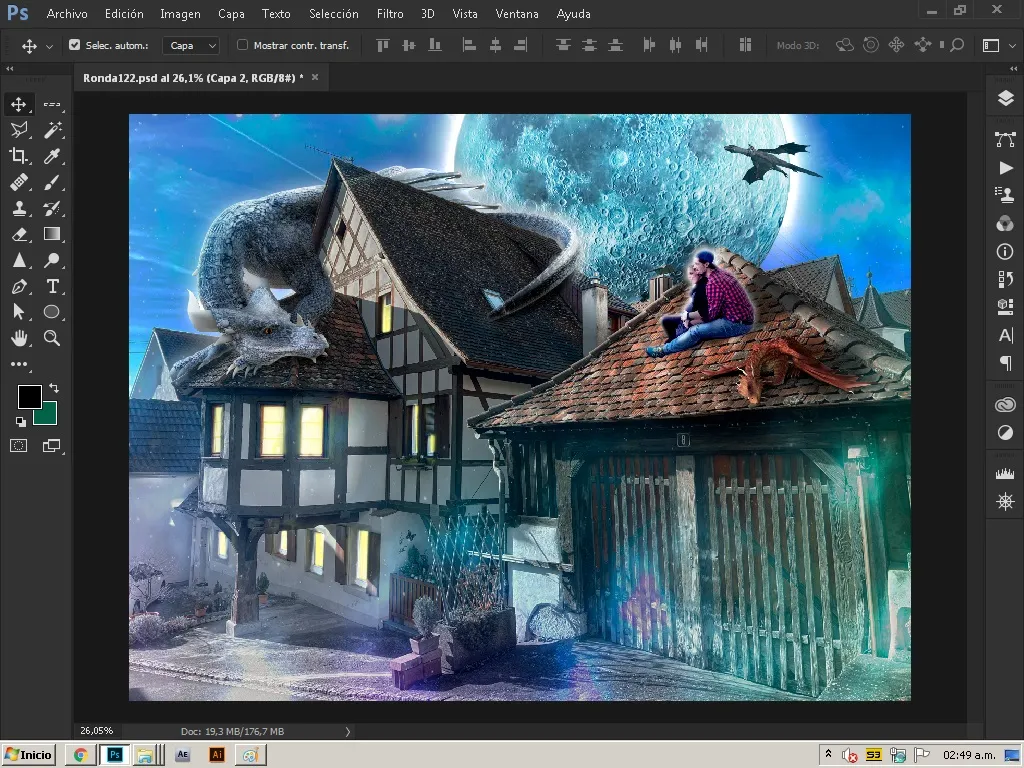Open the Windows Inicio start button
Screen dimensions: 1024x768
tap(29, 755)
